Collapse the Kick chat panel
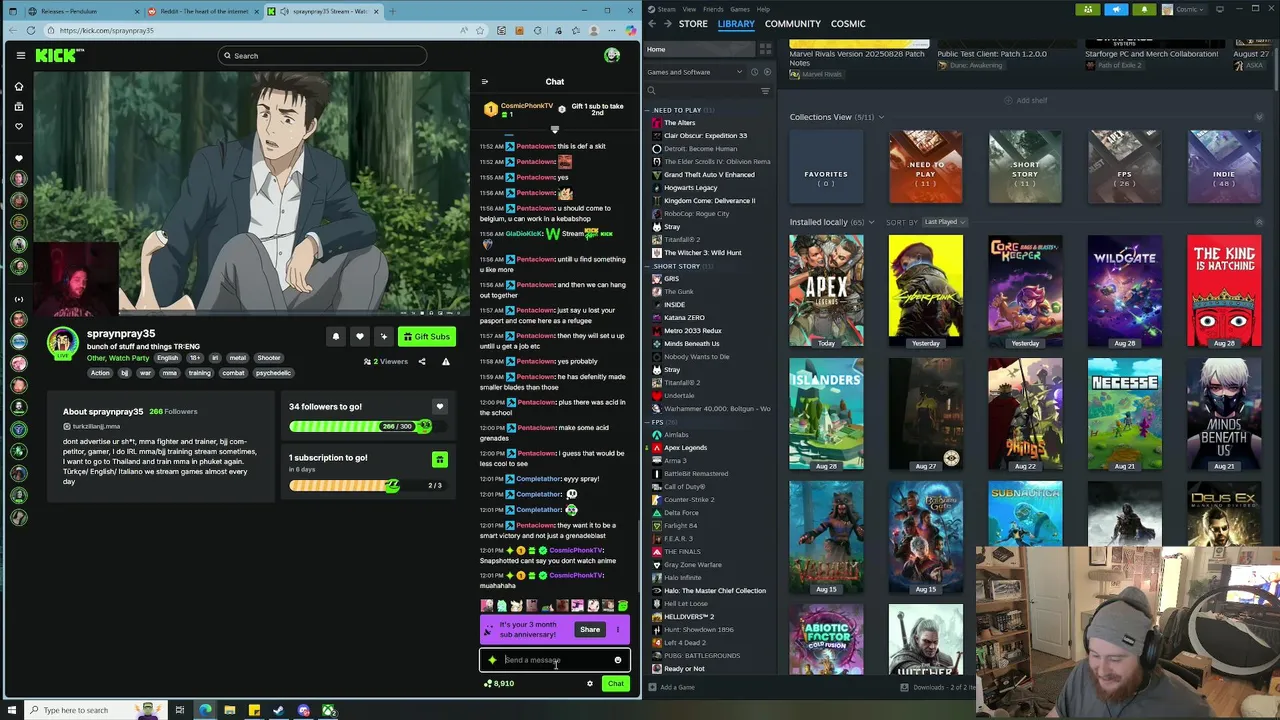This screenshot has width=1280, height=720. point(485,82)
